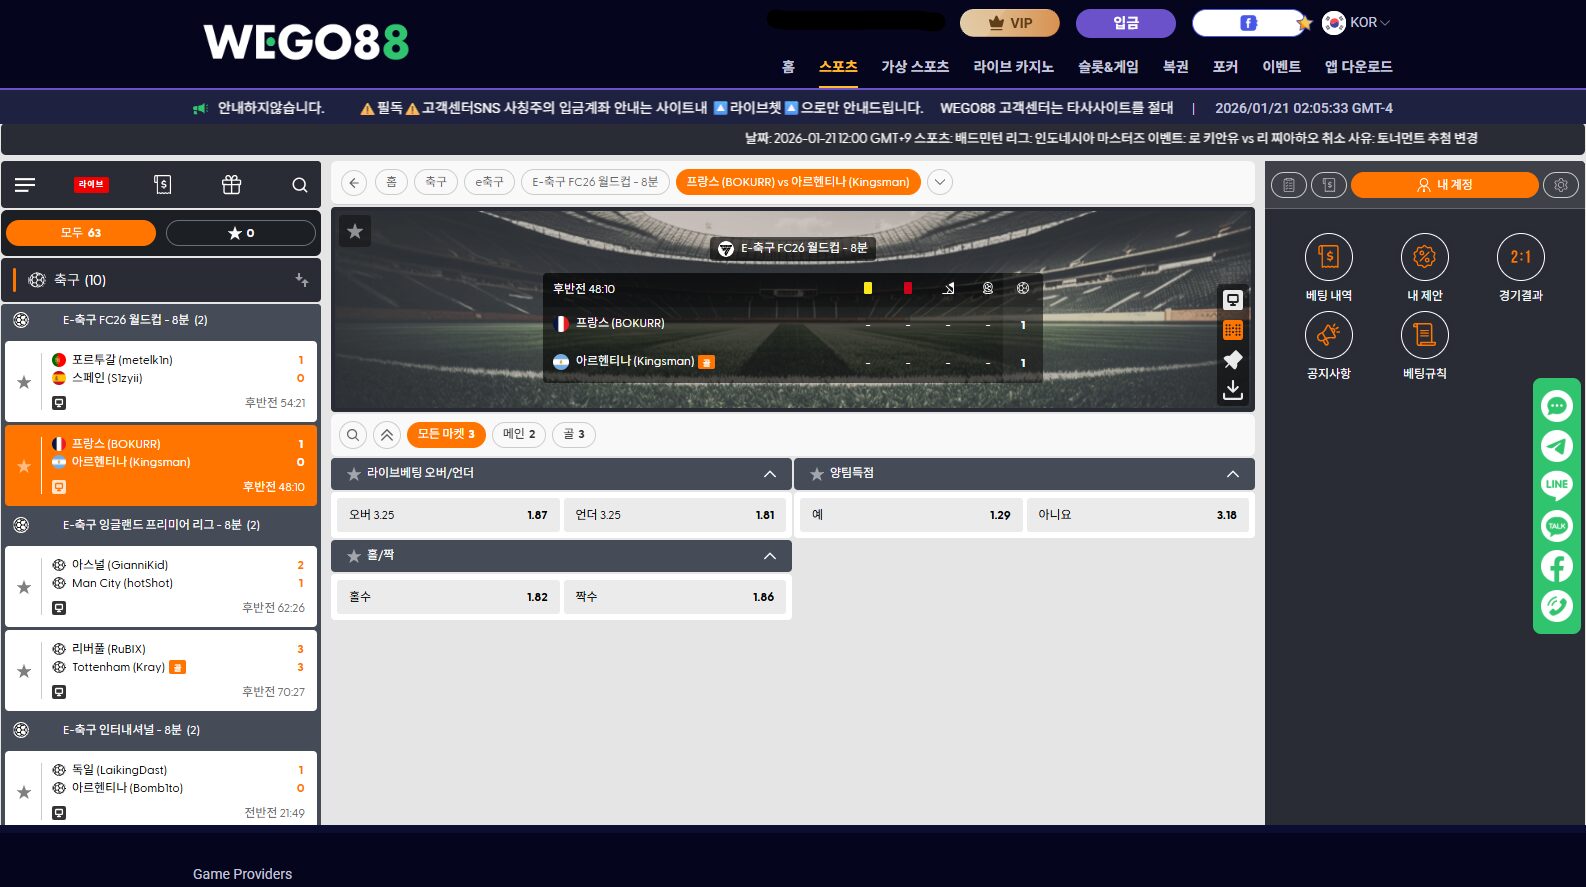Image resolution: width=1586 pixels, height=887 pixels.
Task: Open 내 제안 offers icon
Action: pos(1425,258)
